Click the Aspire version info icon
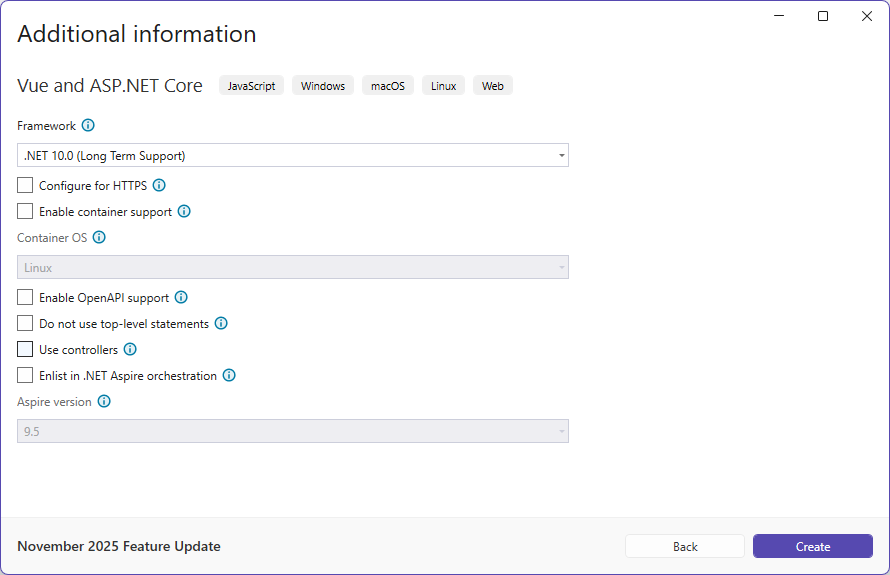 point(104,402)
